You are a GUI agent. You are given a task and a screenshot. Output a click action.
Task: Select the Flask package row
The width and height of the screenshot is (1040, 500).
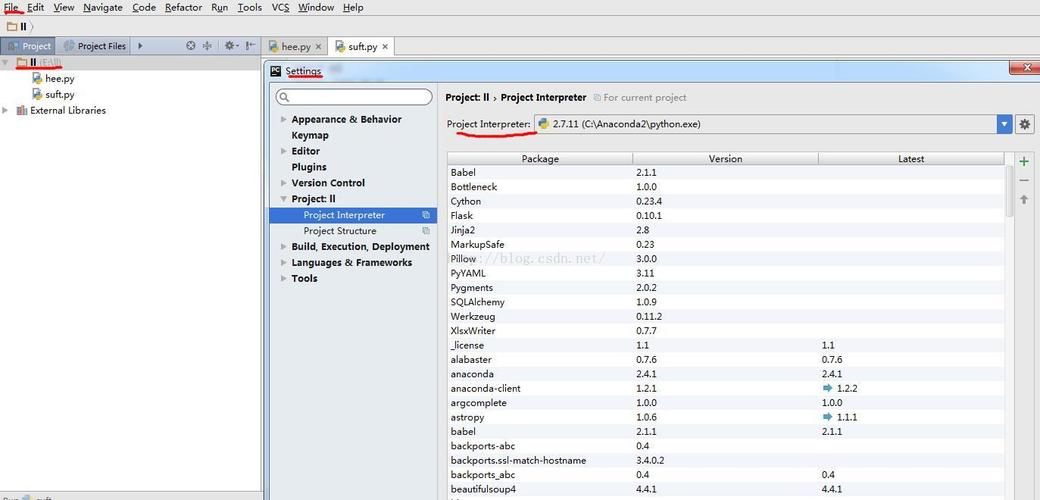(726, 216)
